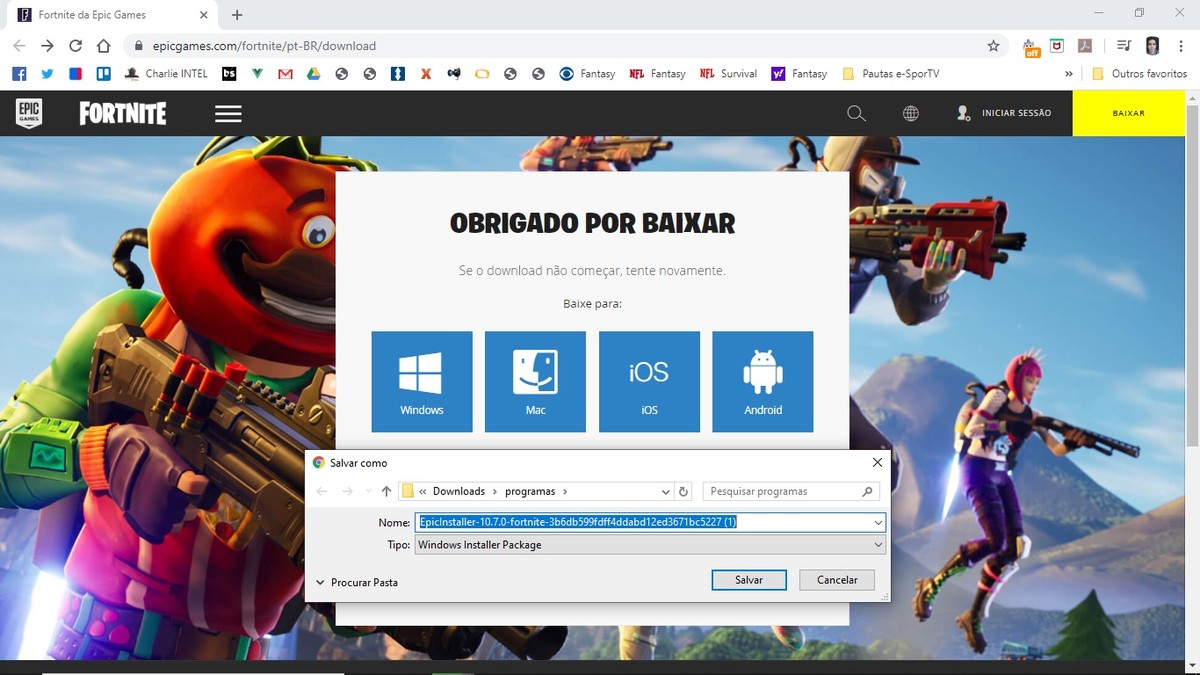Show hidden bookmarks with the » chevron

coord(1069,74)
